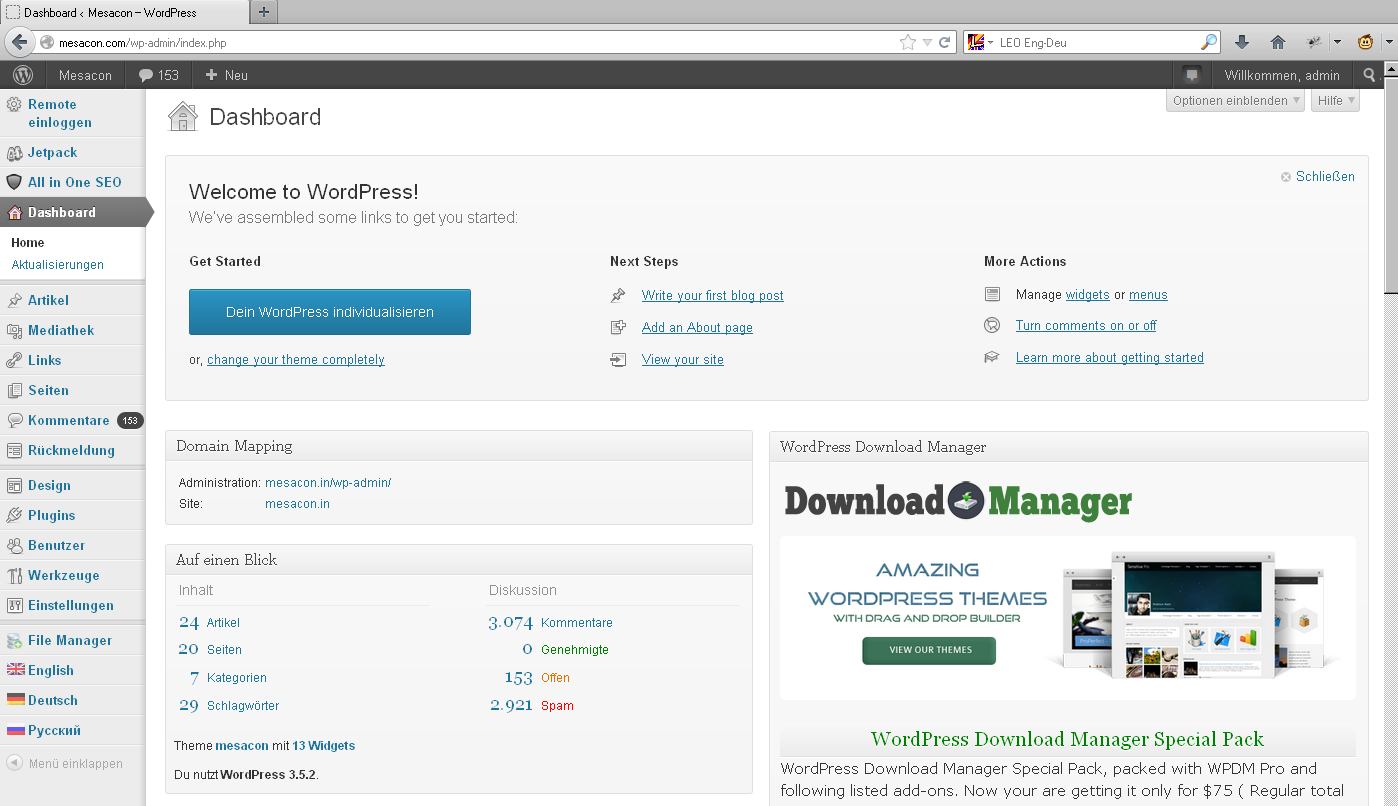The height and width of the screenshot is (806, 1398).
Task: Open Willkommen, admin account menu
Action: 1282,75
